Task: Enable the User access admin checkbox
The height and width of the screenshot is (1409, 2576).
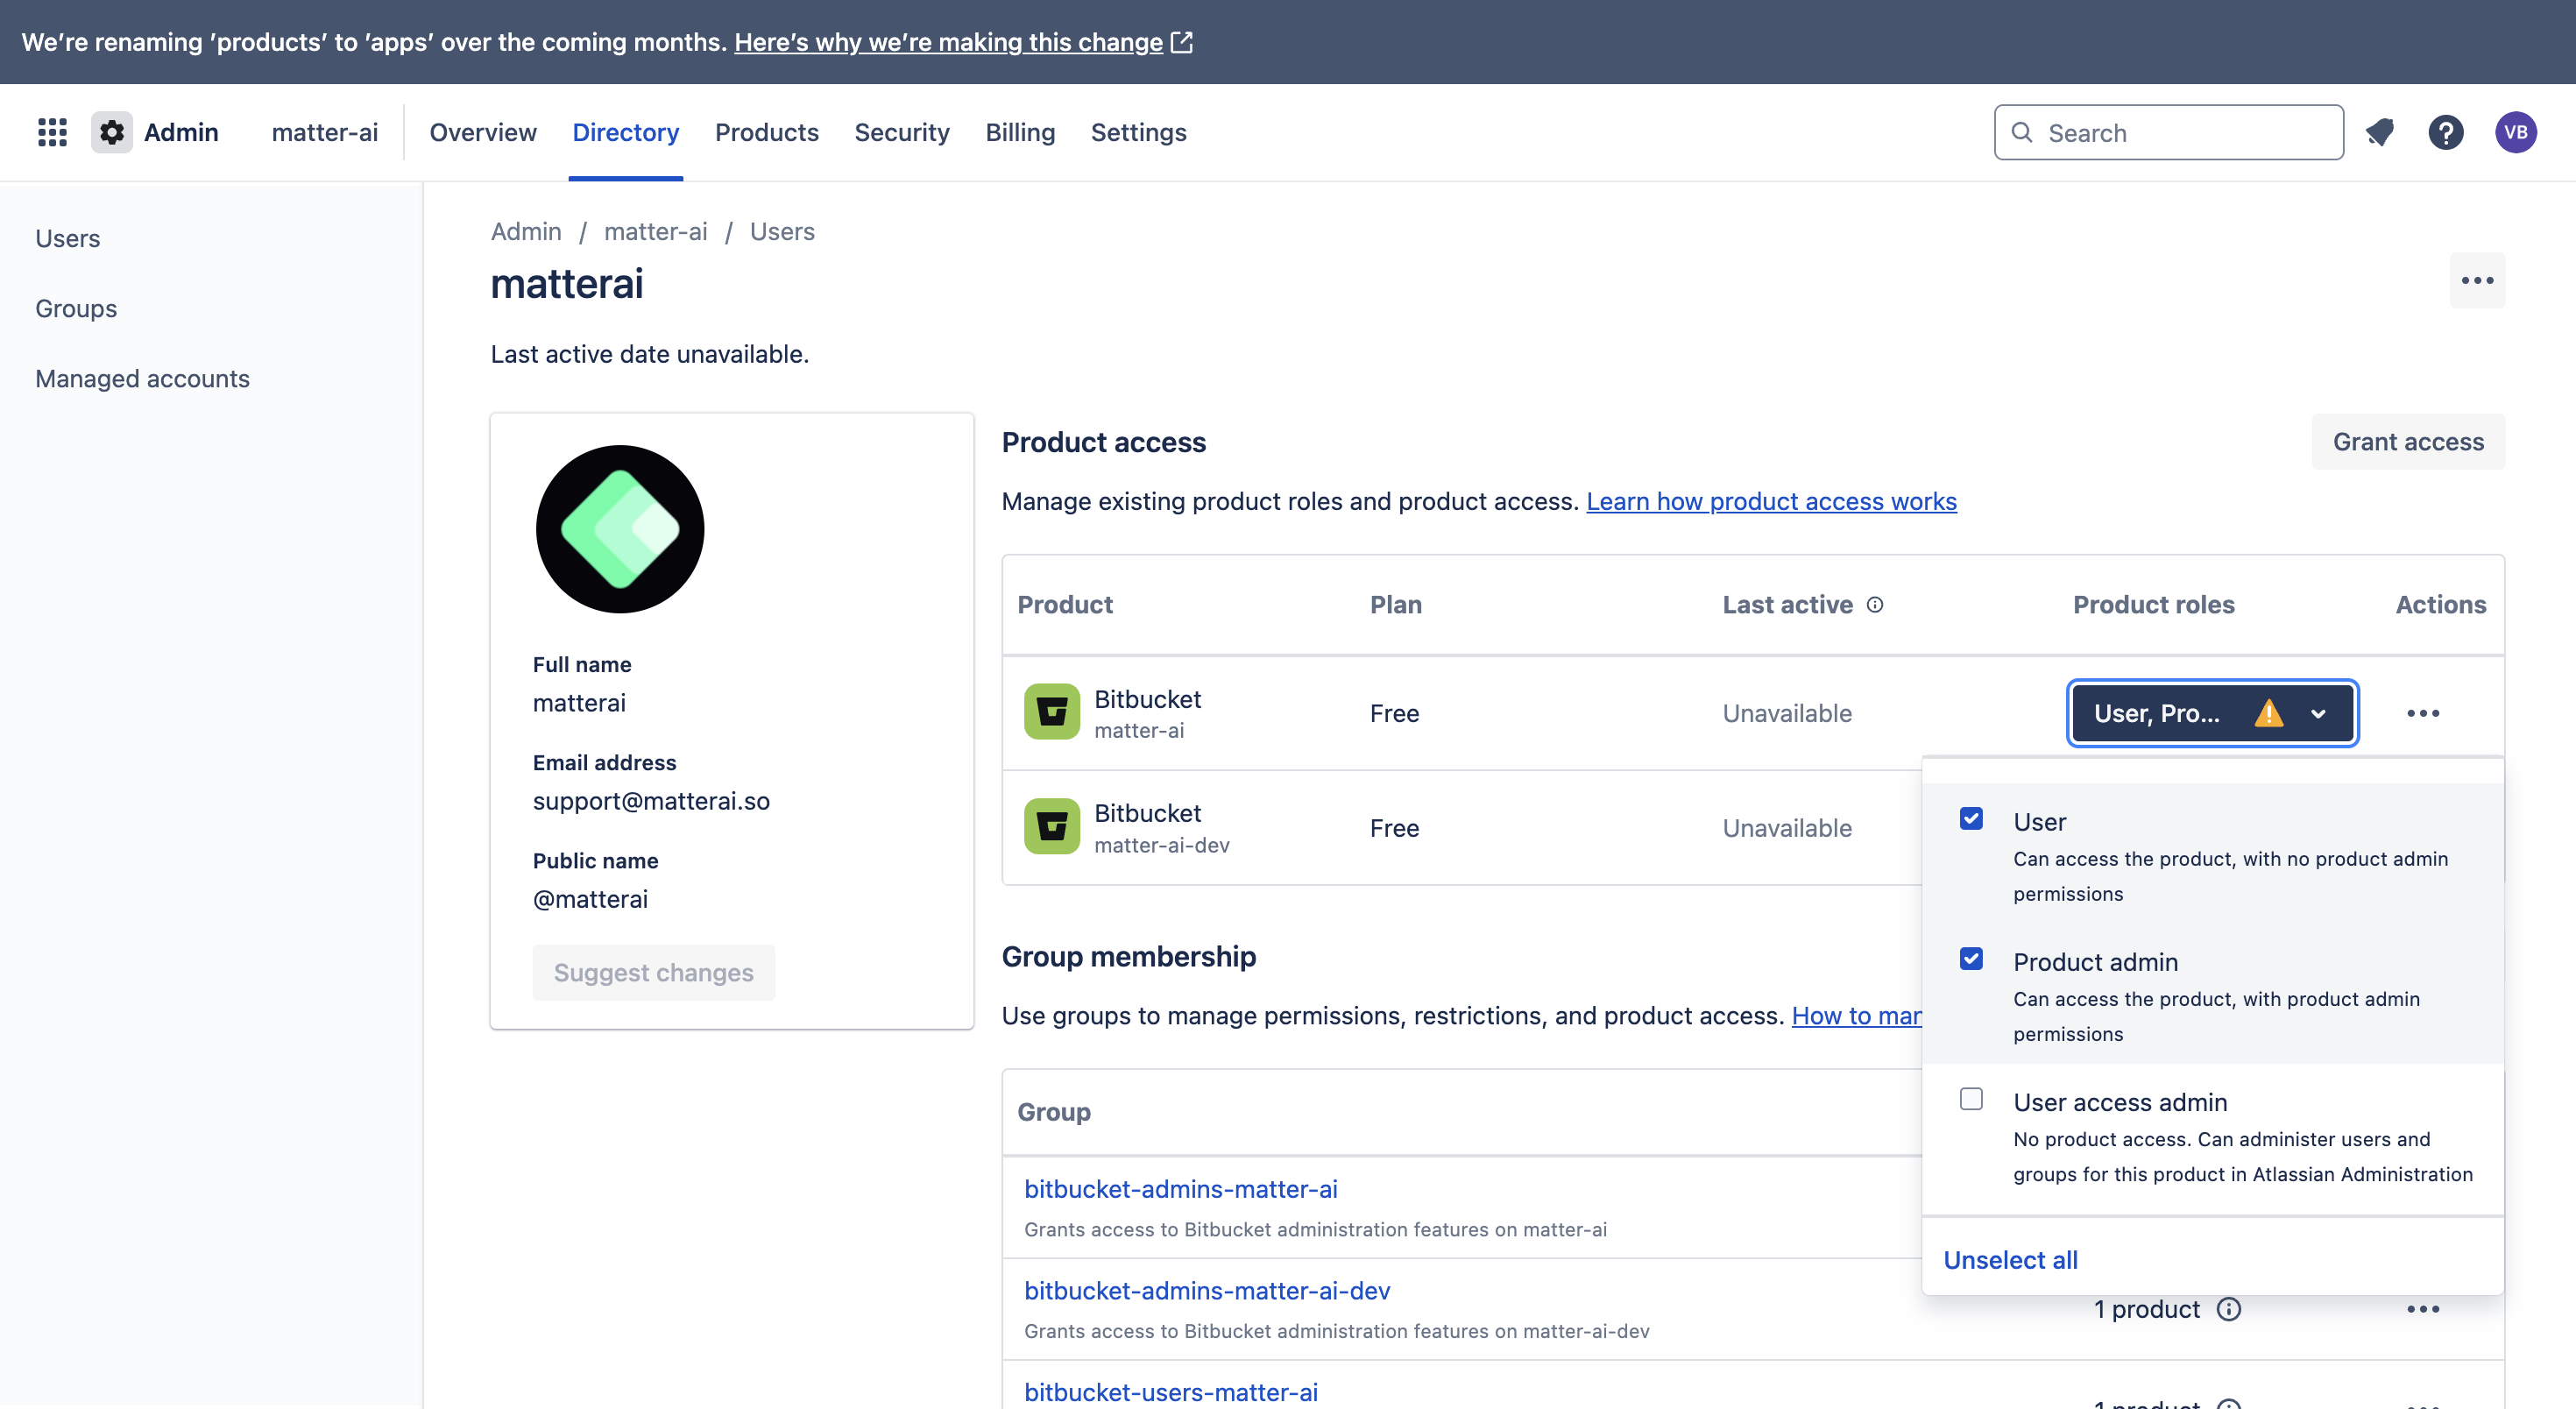Action: click(x=1971, y=1099)
